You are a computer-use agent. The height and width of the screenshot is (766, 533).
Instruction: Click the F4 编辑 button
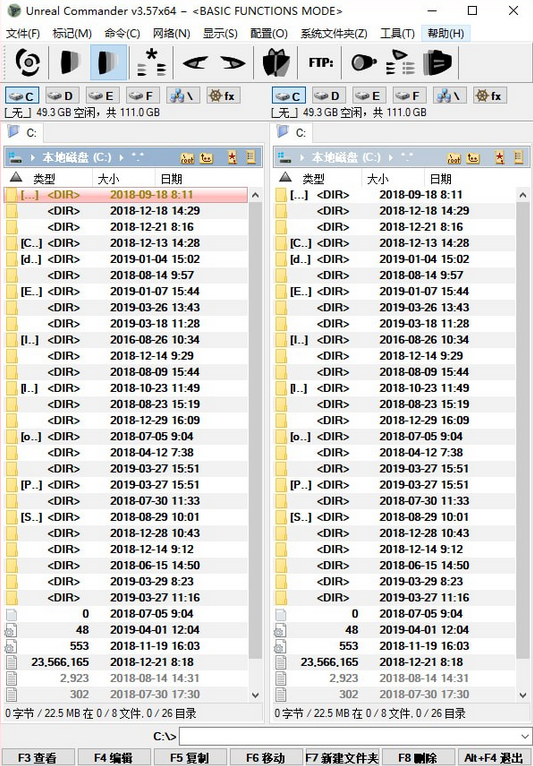[x=113, y=757]
